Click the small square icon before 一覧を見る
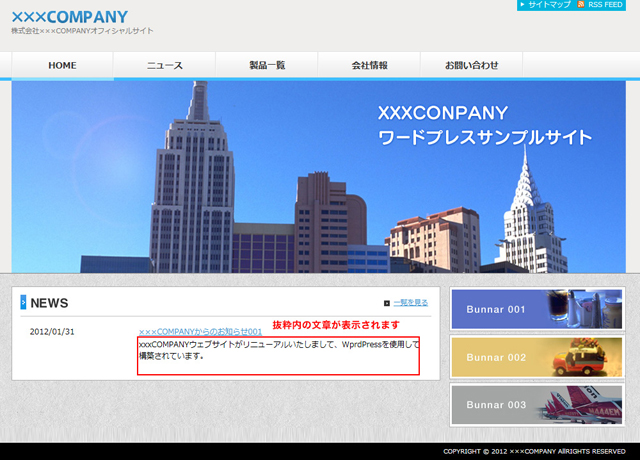The image size is (640, 460). coord(387,303)
